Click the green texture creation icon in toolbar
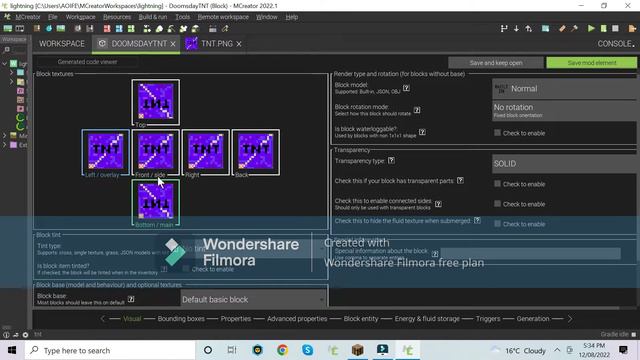Viewport: 640px width, 360px height. (131, 29)
